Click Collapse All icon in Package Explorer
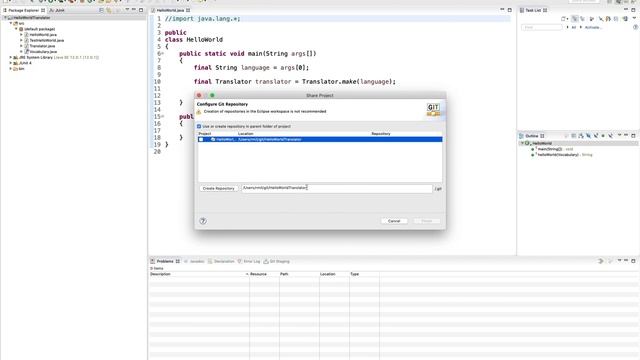The width and height of the screenshot is (640, 360). click(x=101, y=10)
